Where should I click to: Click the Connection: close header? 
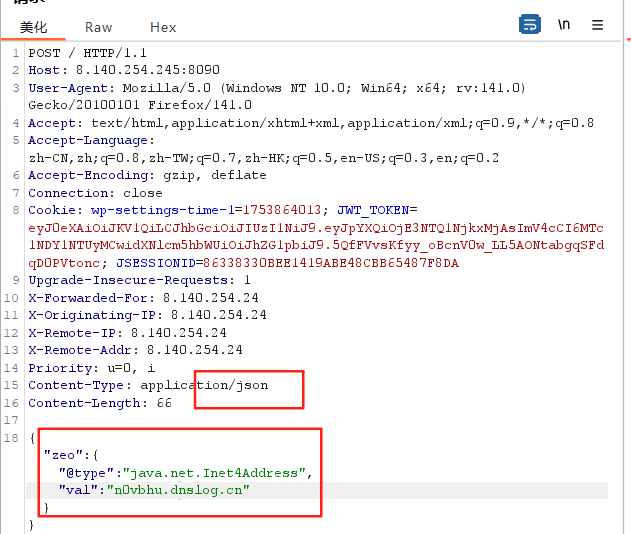[x=95, y=193]
